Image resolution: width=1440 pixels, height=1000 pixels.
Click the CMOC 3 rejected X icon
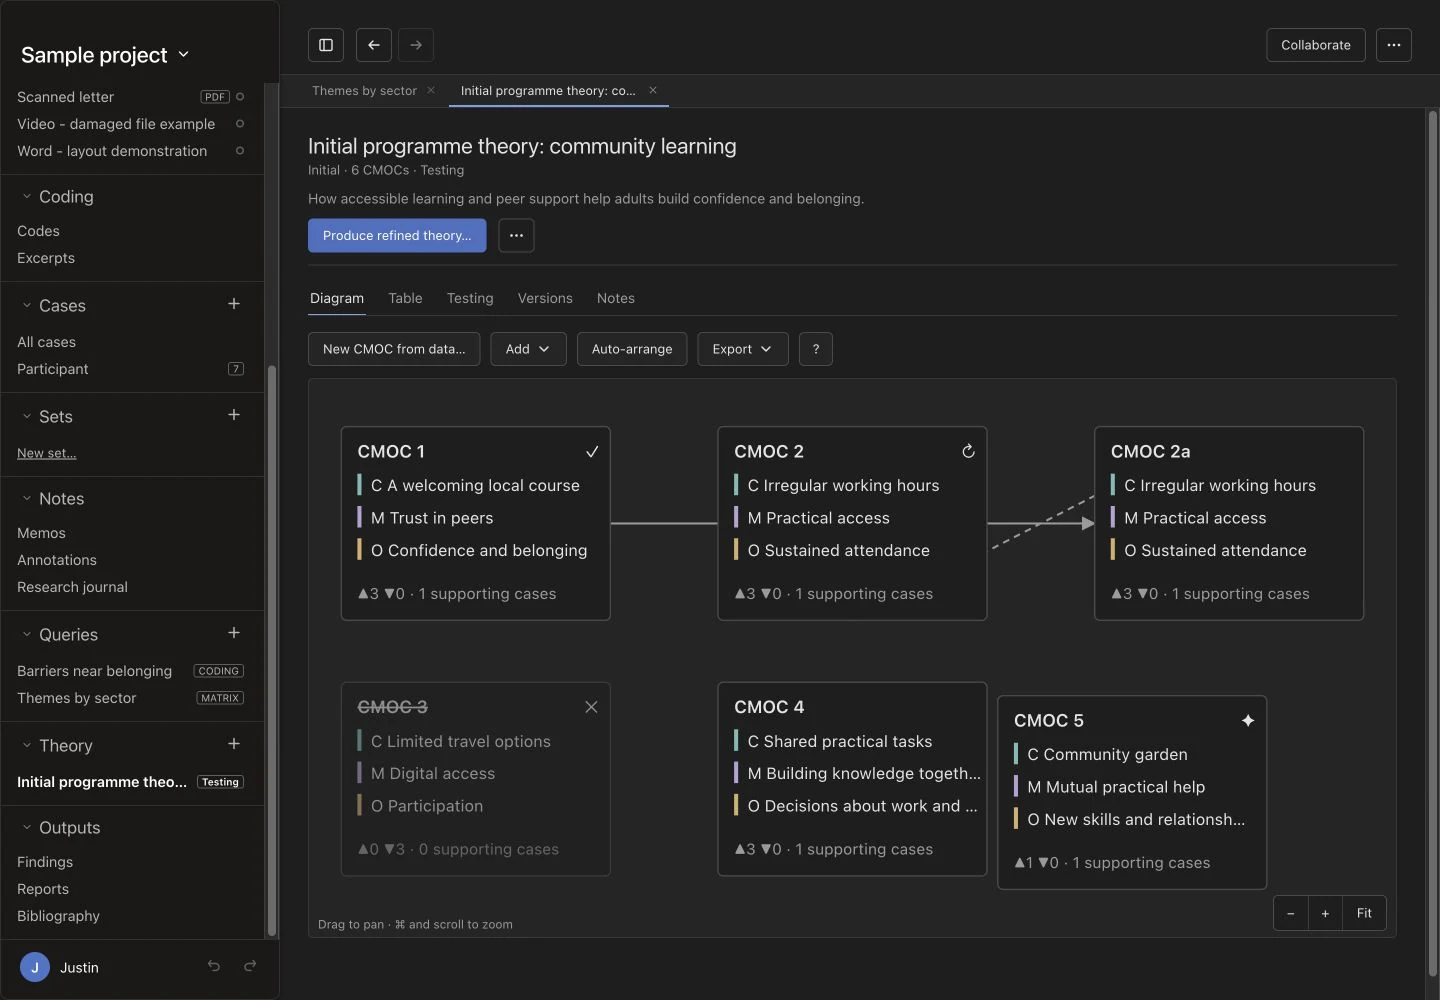click(591, 707)
